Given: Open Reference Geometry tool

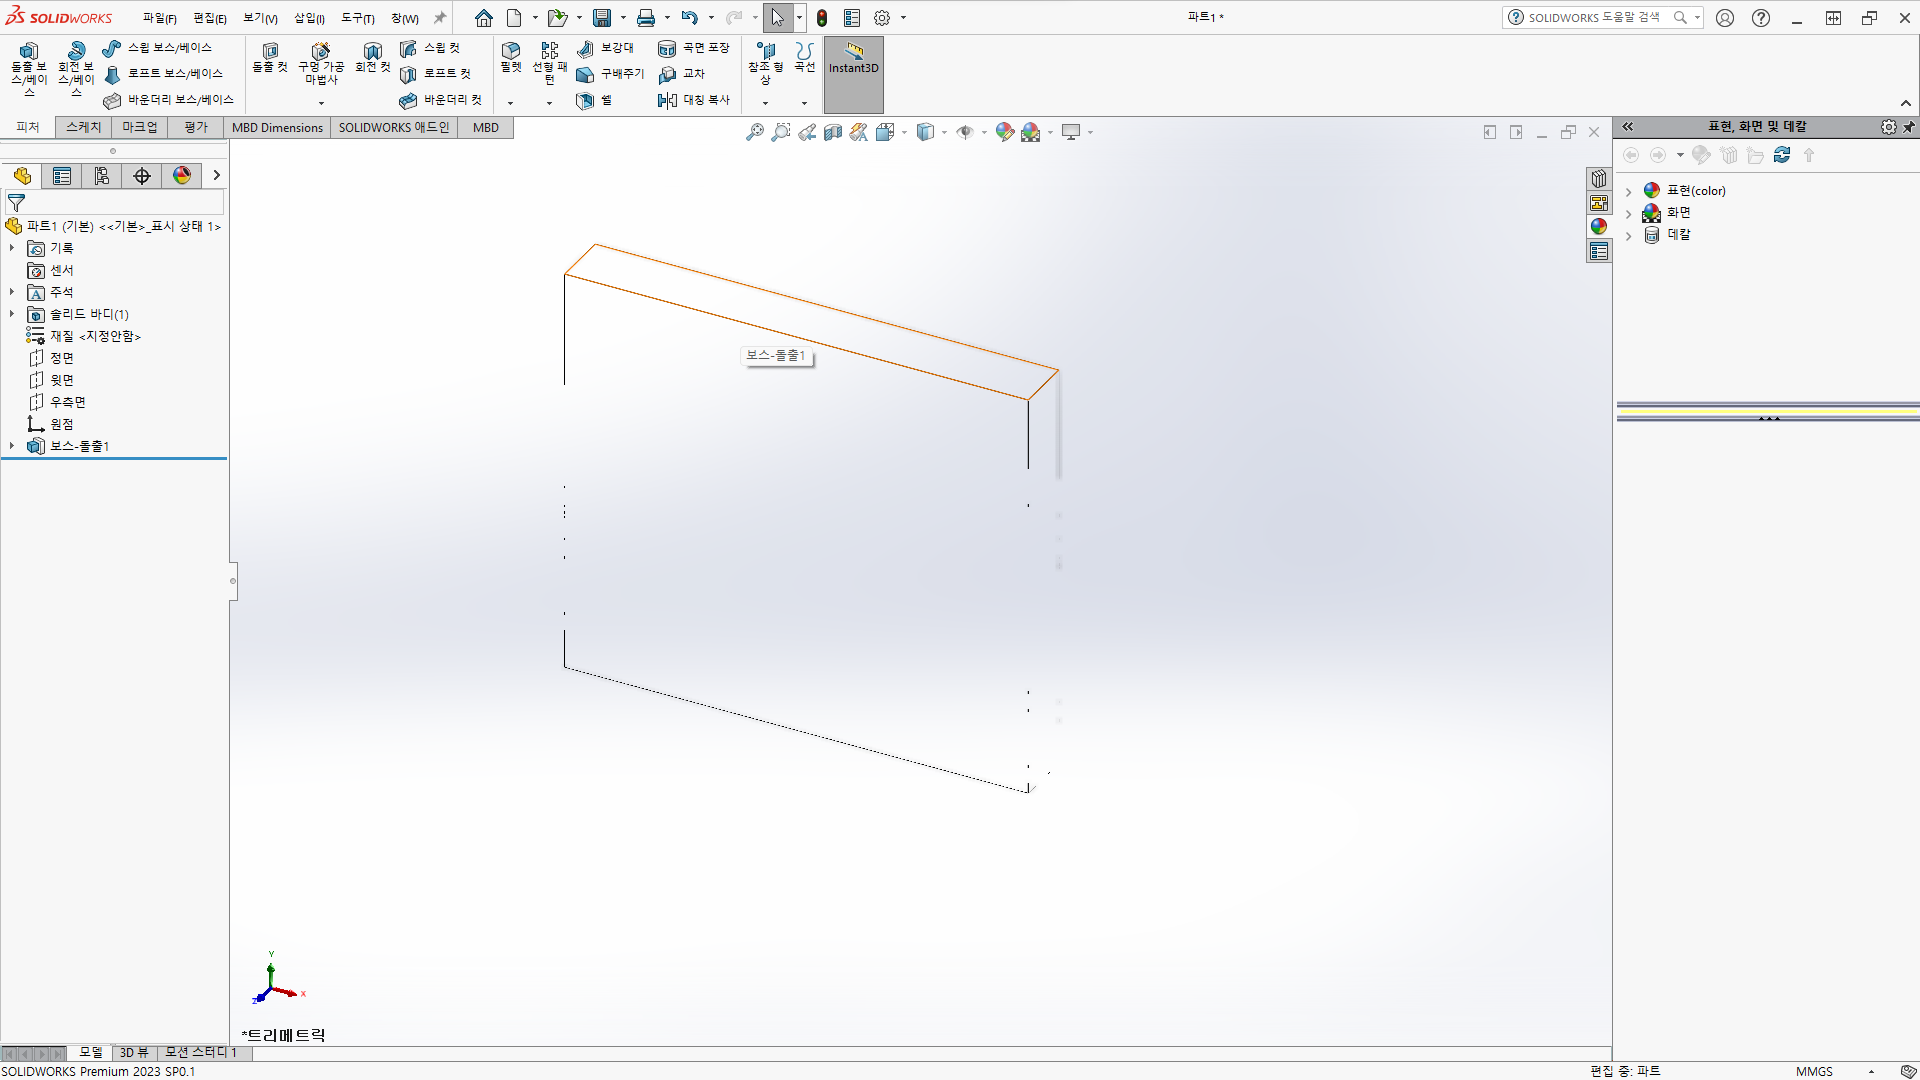Looking at the screenshot, I should tap(766, 64).
